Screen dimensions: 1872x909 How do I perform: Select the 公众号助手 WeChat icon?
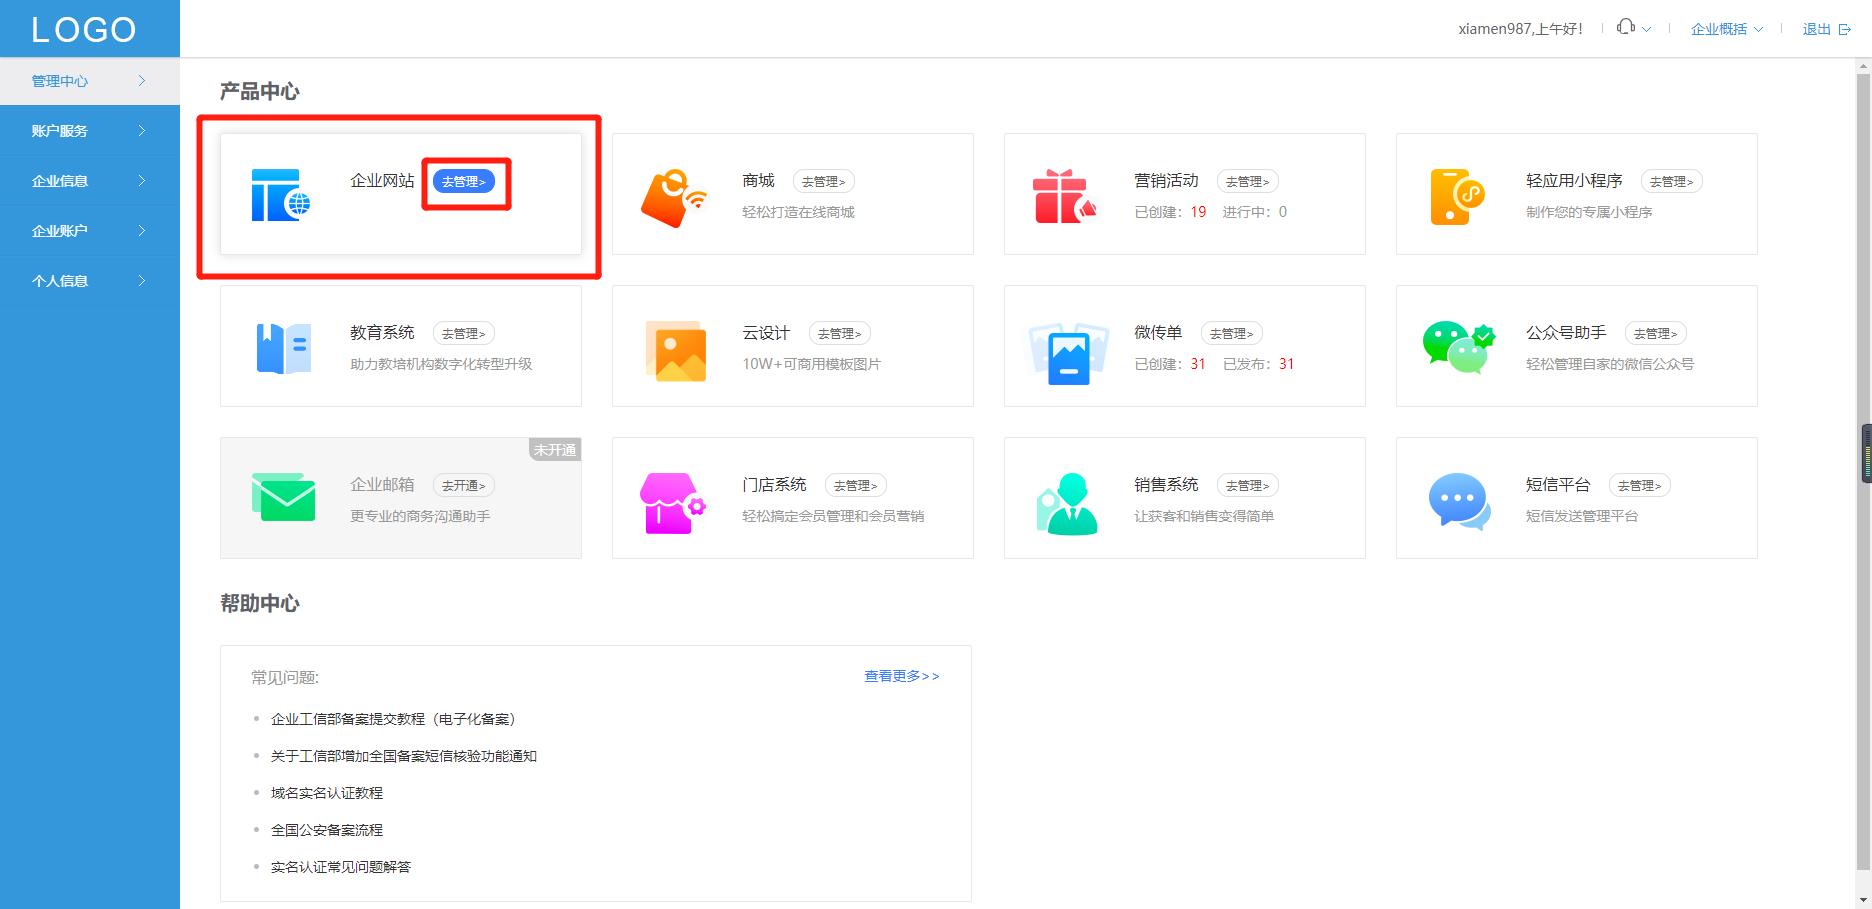click(1458, 347)
